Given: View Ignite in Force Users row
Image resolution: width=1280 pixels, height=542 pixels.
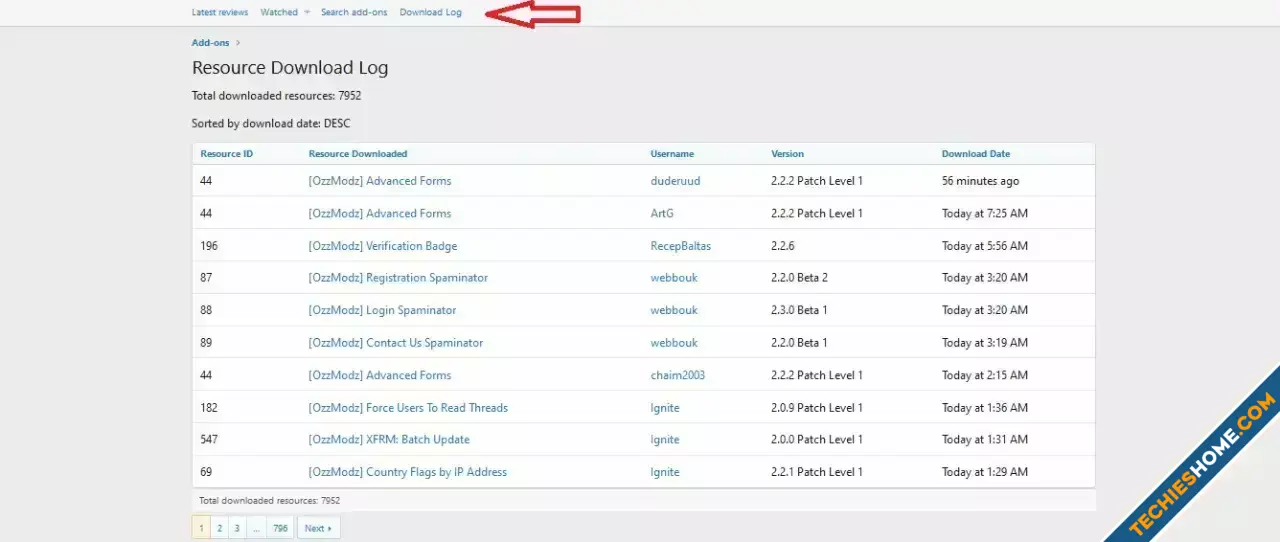Looking at the screenshot, I should (665, 408).
